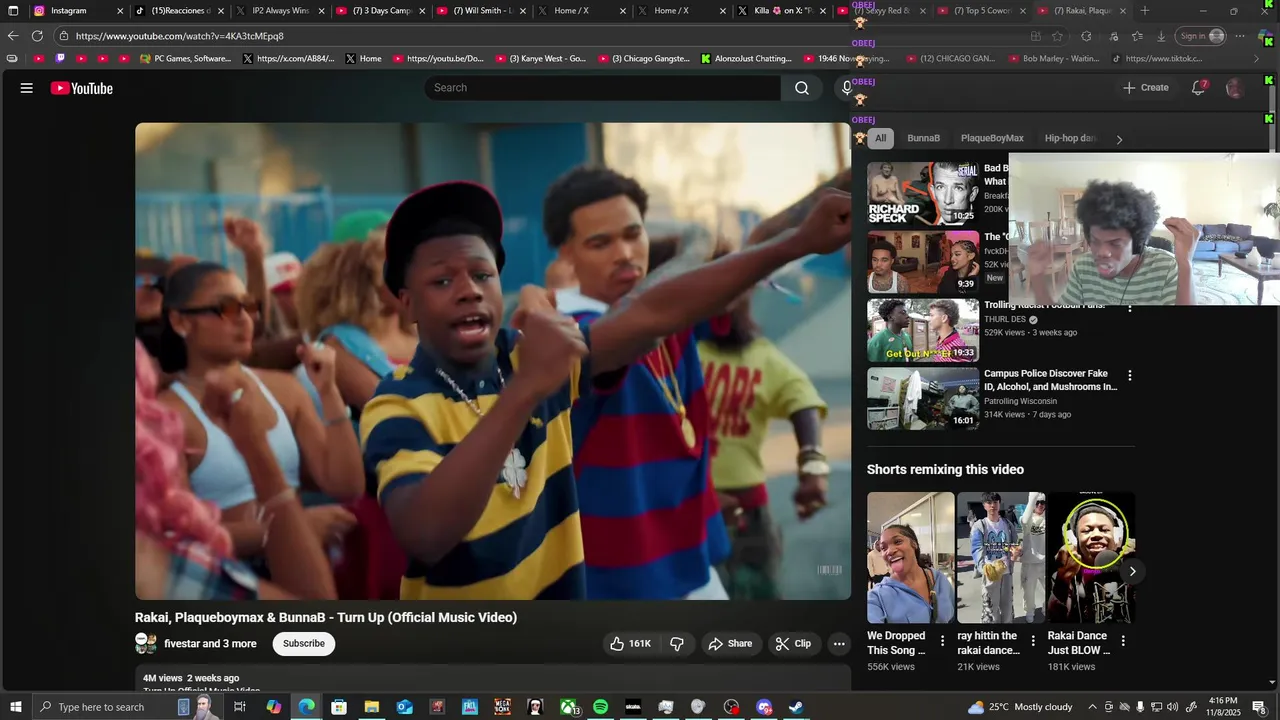Open options for Rakai Dance short

1123,641
